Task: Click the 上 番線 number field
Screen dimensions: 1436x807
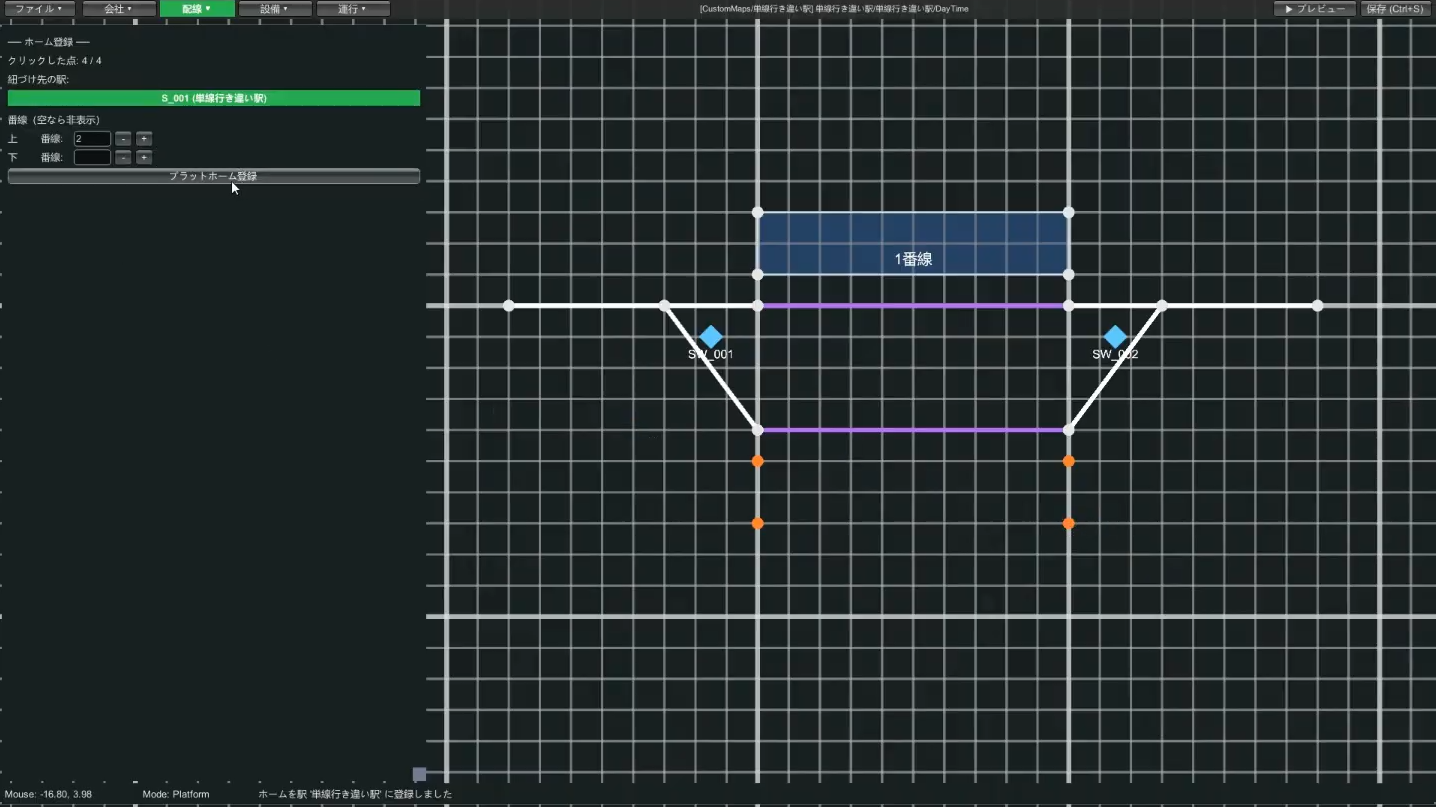Action: 92,139
